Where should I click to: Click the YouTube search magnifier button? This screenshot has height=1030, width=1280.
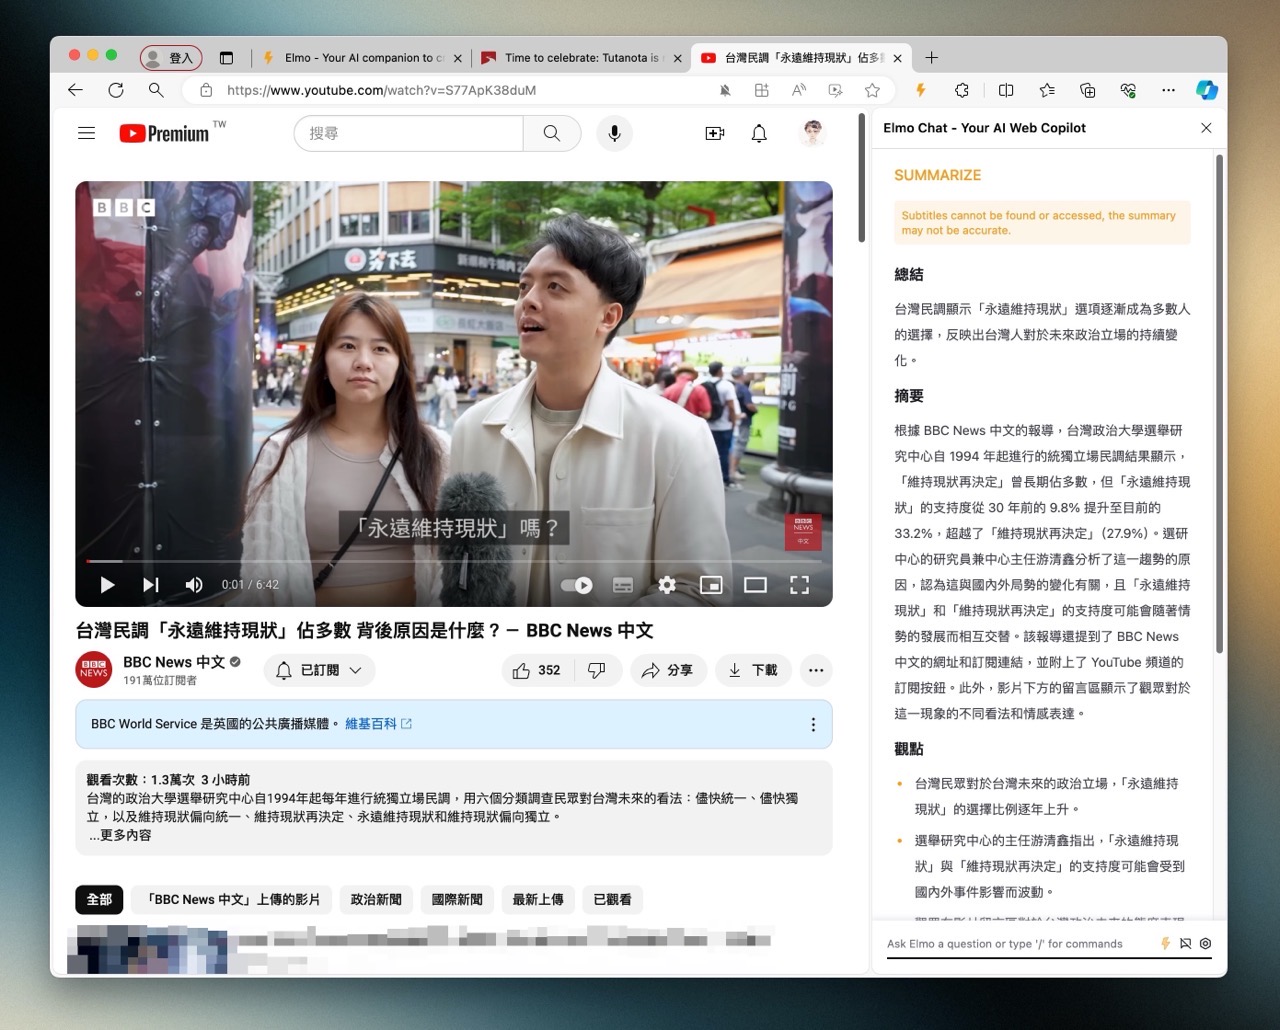pos(552,133)
